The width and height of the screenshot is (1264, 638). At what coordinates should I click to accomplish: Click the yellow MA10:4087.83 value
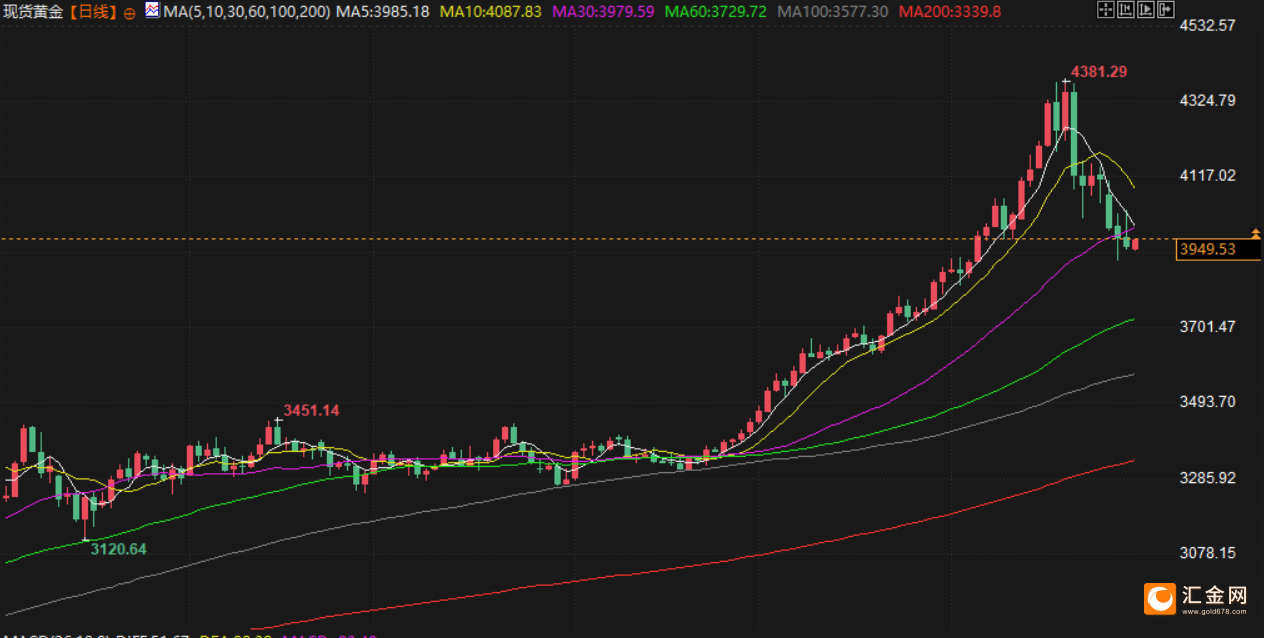click(490, 12)
